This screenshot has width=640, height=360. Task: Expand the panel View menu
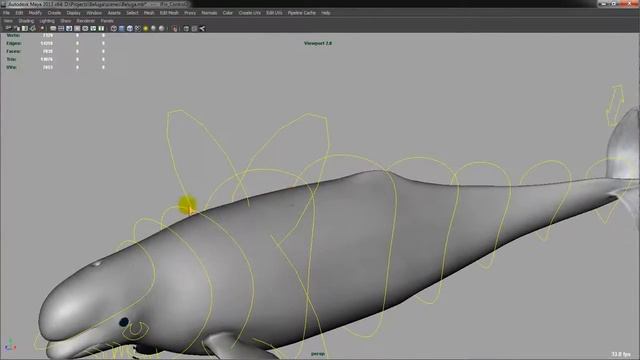point(8,20)
